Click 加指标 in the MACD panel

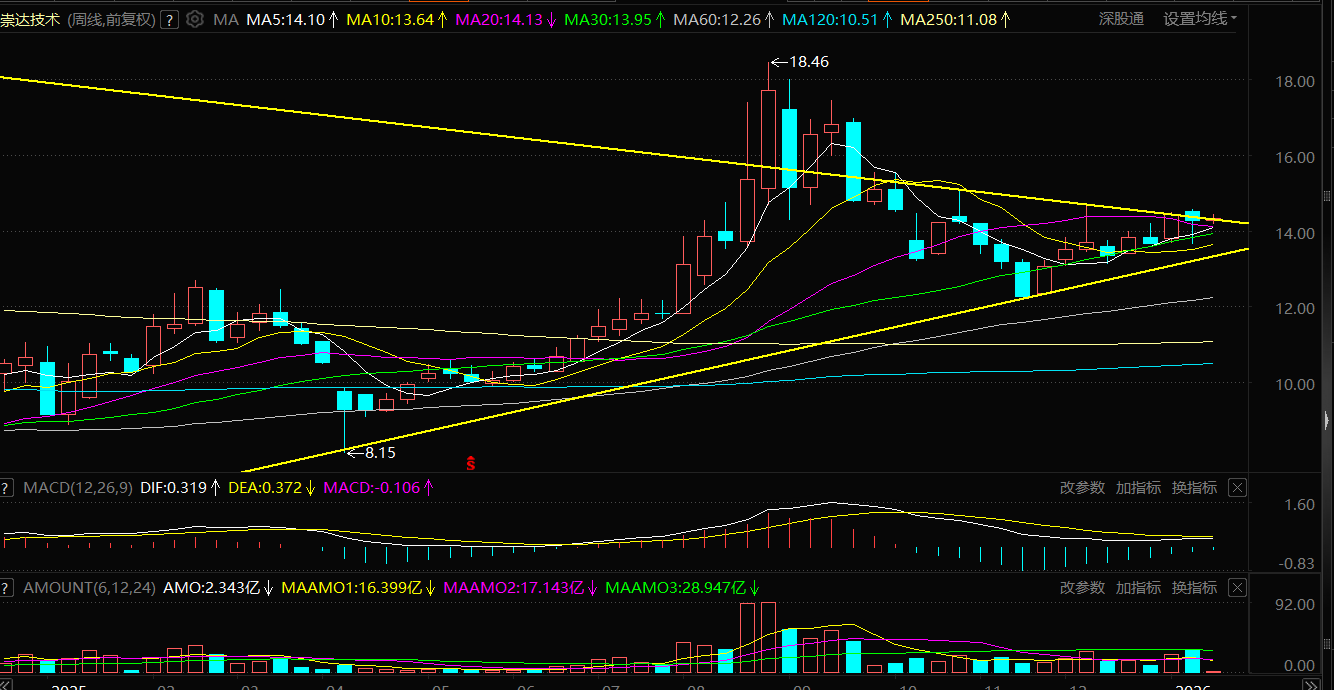[1138, 488]
